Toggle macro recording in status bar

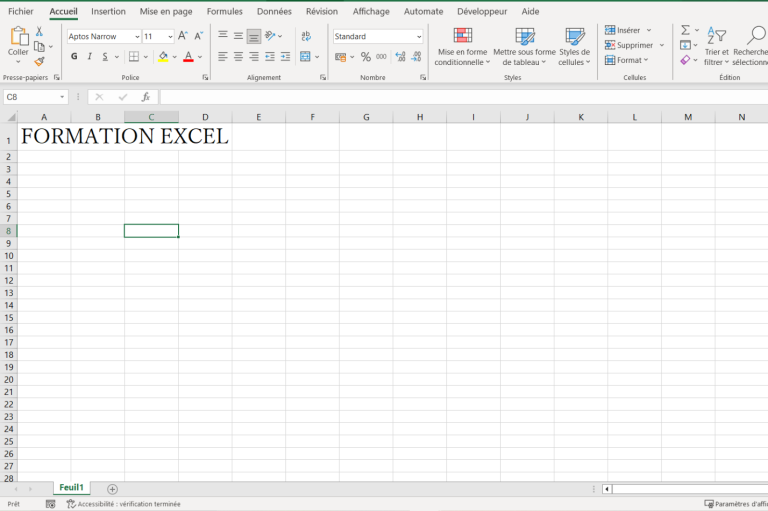pyautogui.click(x=50, y=504)
